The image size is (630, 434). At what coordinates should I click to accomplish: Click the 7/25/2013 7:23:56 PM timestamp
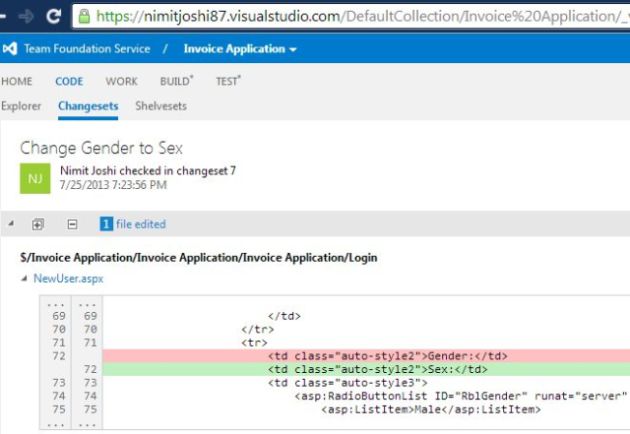click(113, 185)
